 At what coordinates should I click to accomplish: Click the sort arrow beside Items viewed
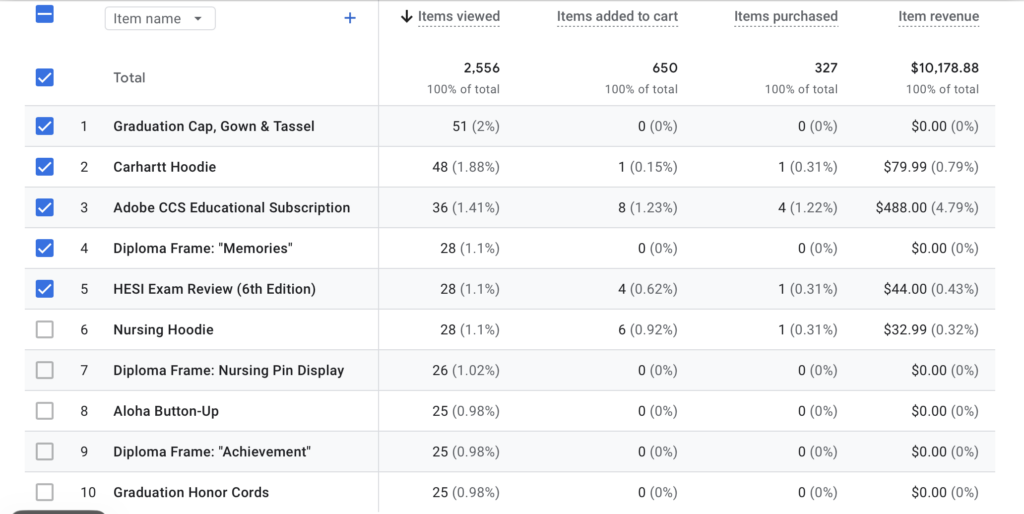pyautogui.click(x=406, y=16)
